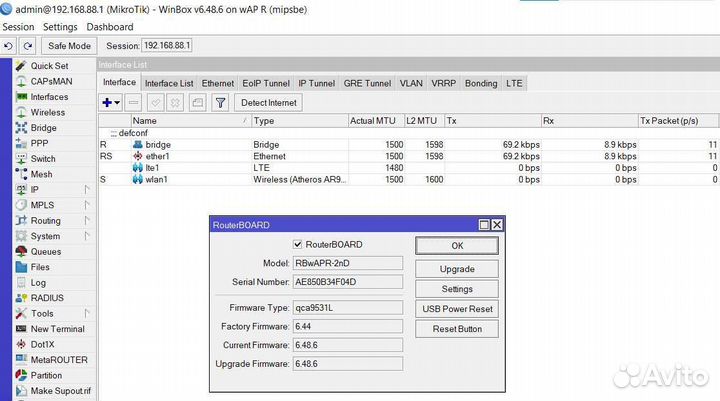Open Dot1X menu in sidebar
Image resolution: width=720 pixels, height=401 pixels.
42,344
